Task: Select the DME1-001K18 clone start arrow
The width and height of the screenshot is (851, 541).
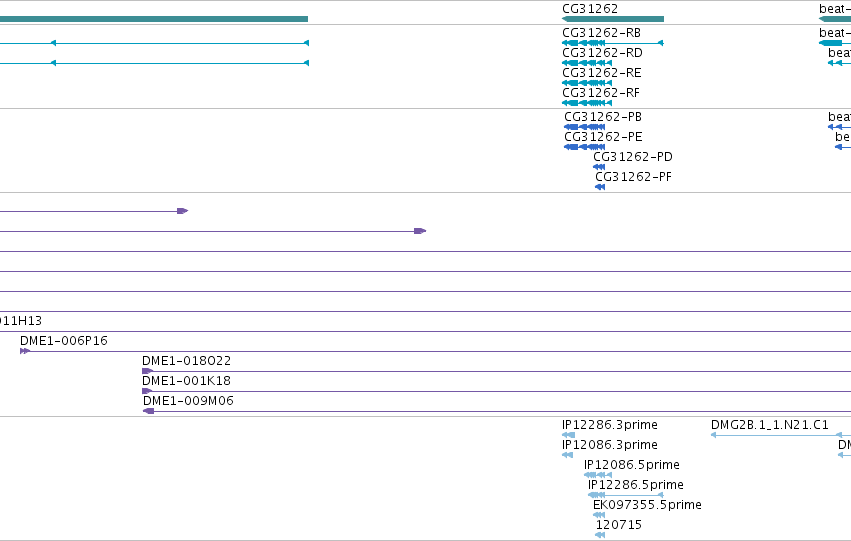Action: (x=147, y=391)
